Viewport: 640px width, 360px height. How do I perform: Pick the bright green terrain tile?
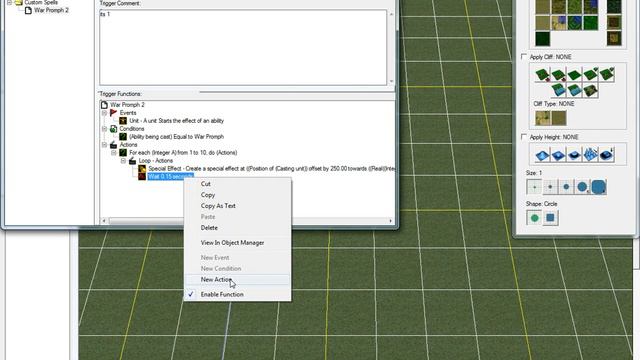590,23
